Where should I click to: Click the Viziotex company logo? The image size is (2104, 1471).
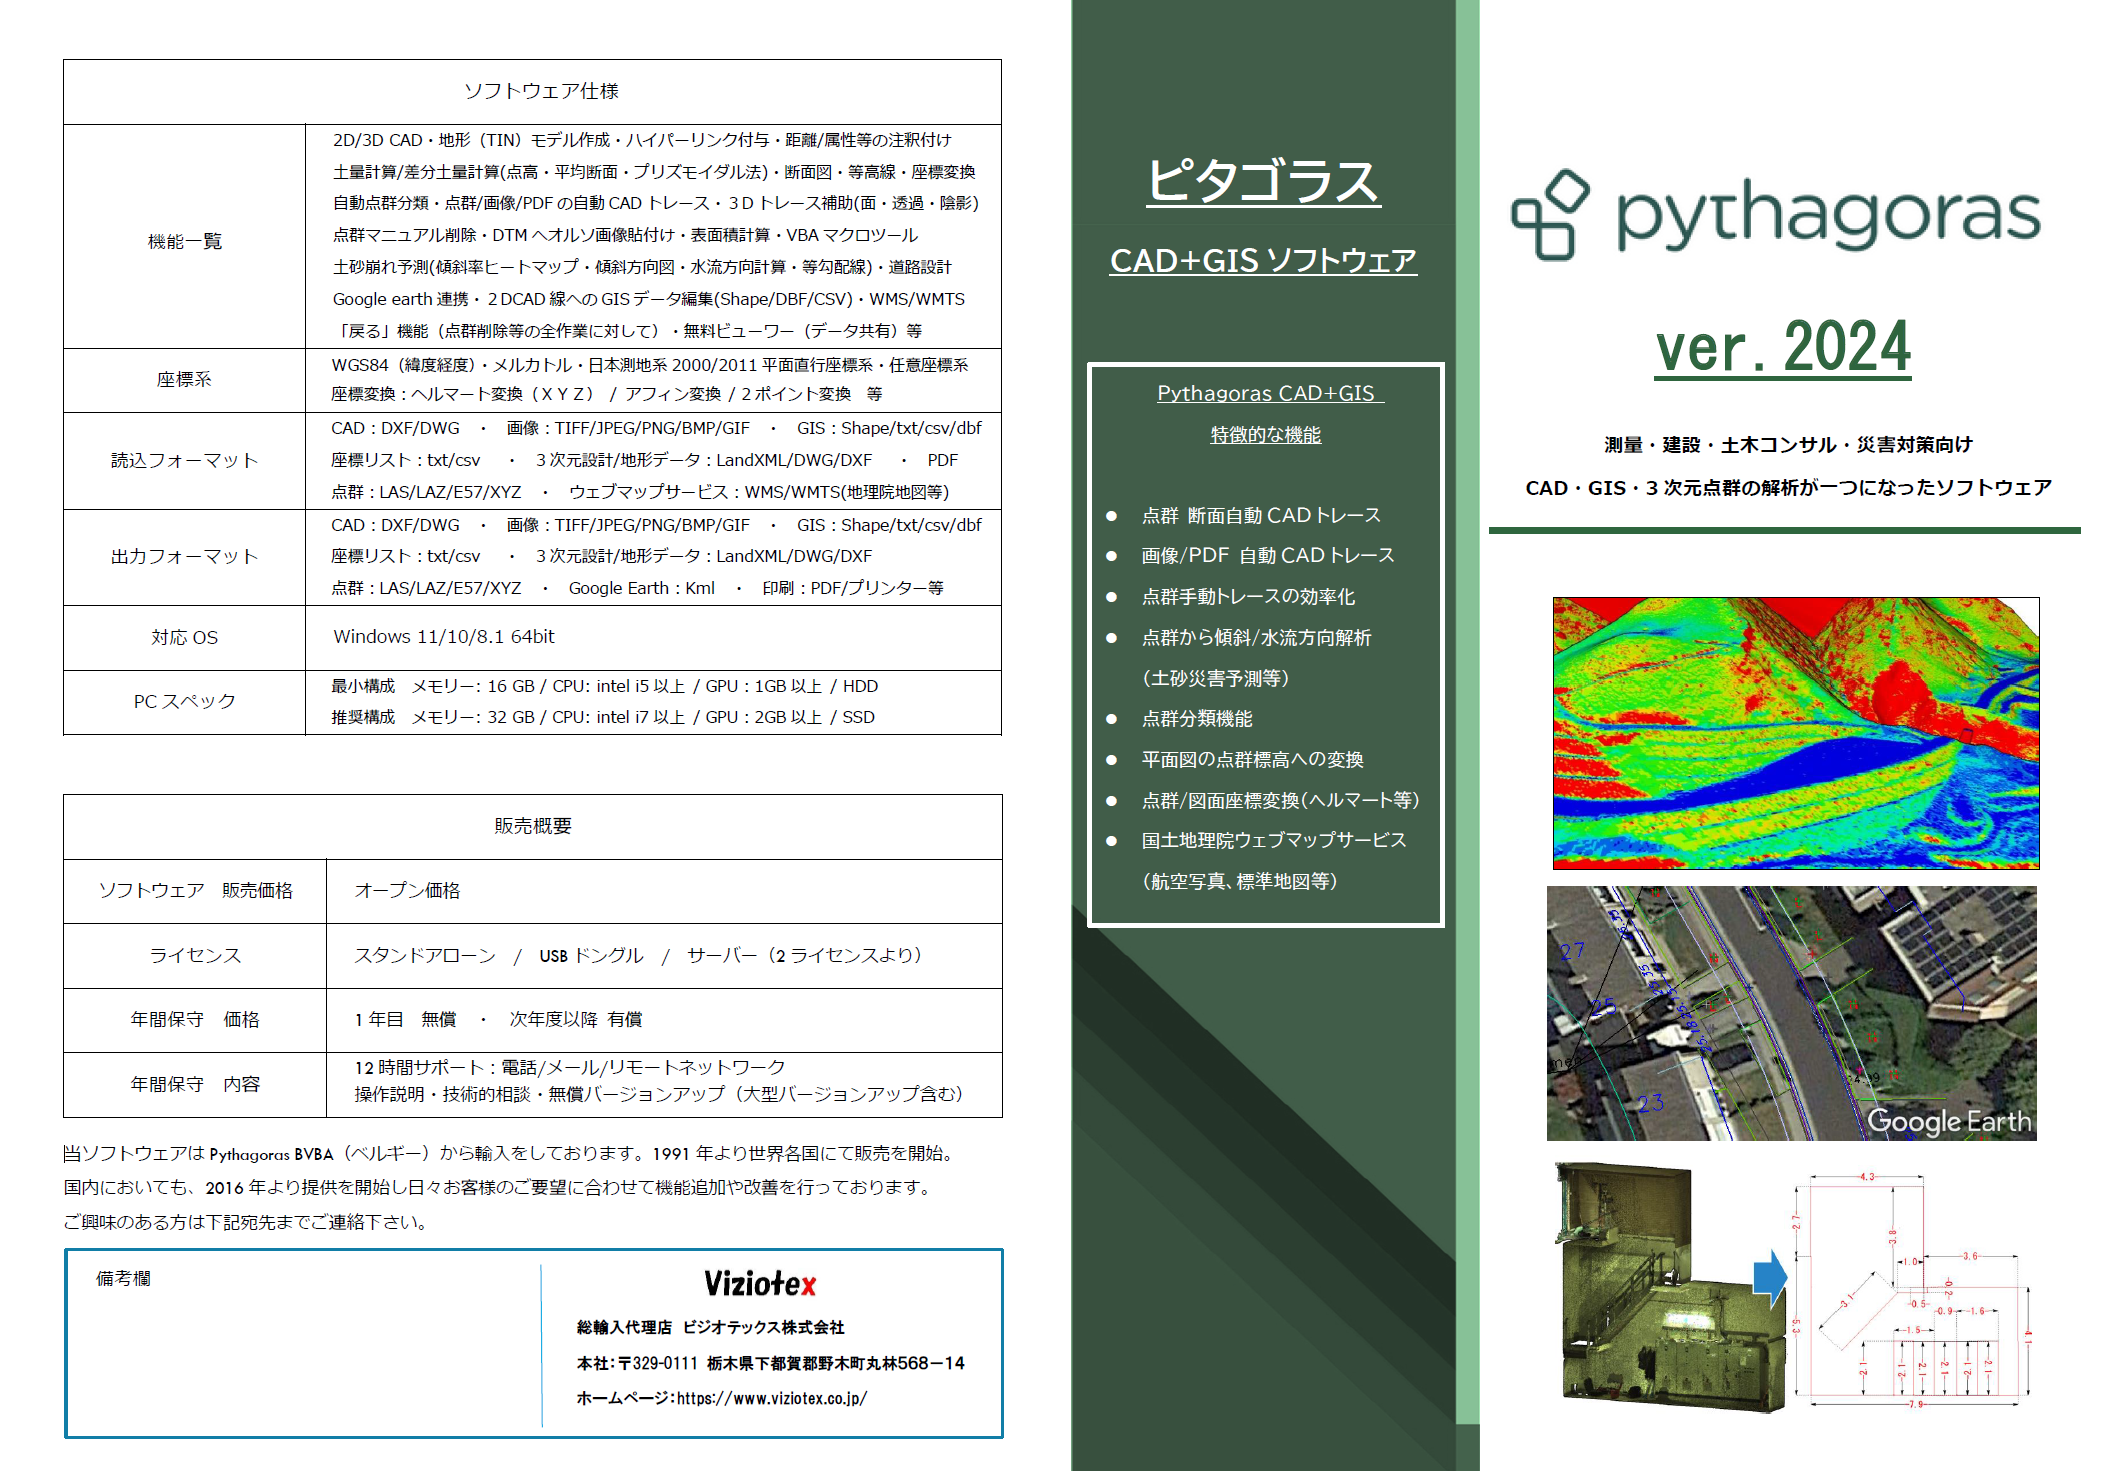(x=760, y=1284)
